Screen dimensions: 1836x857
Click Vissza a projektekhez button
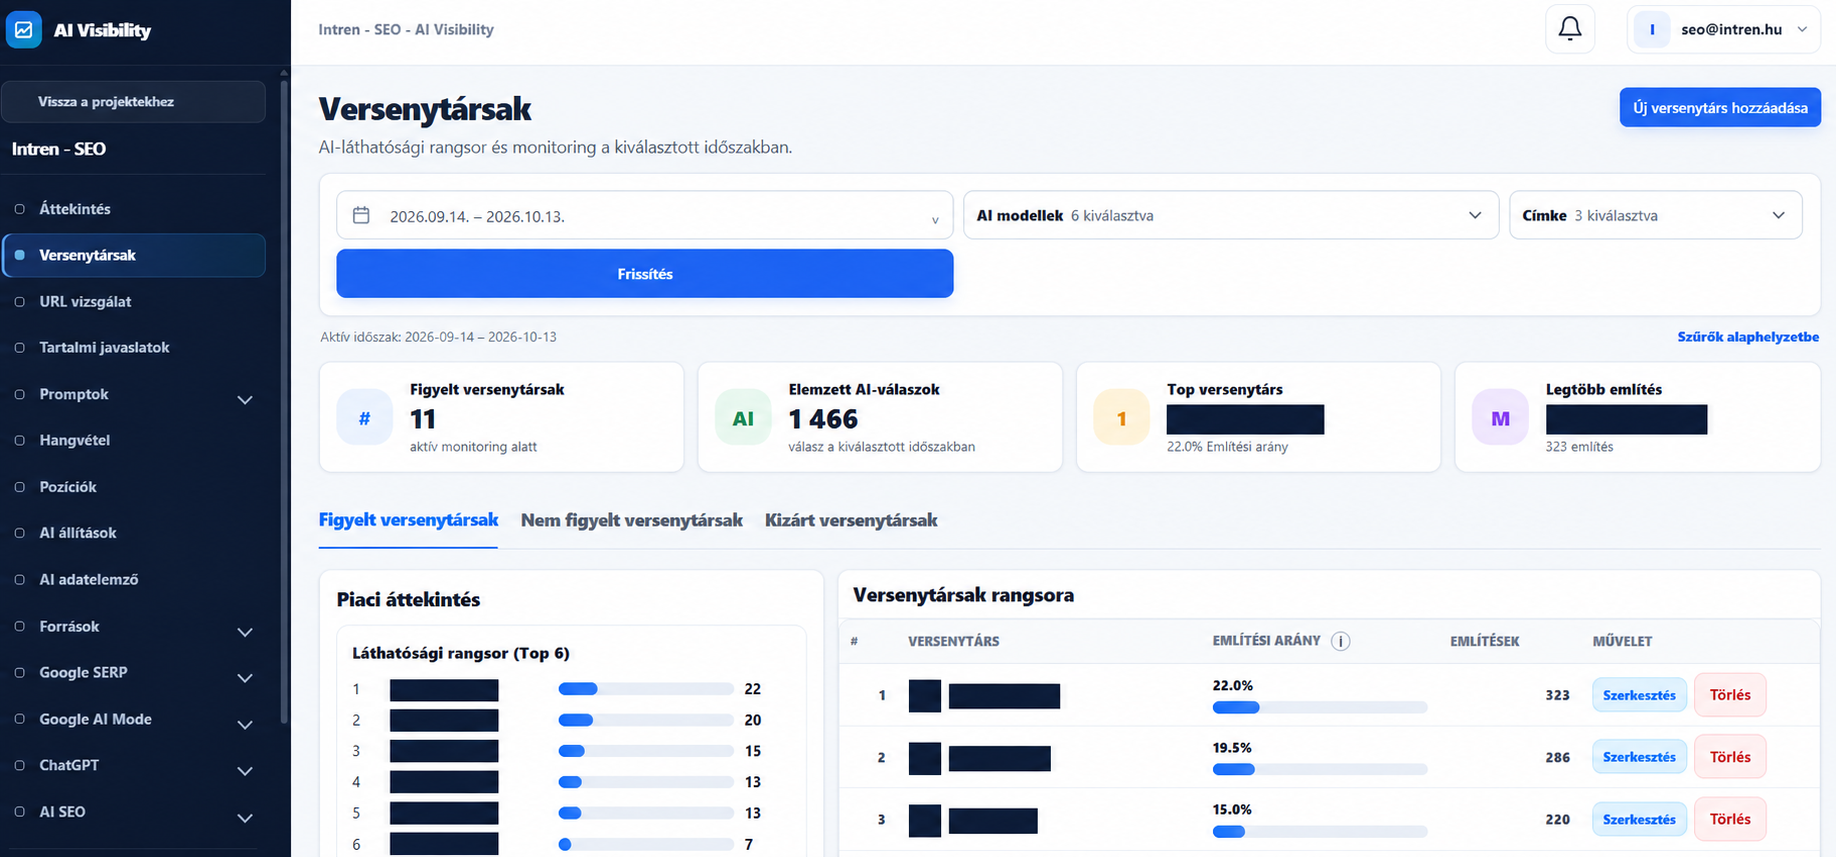pyautogui.click(x=134, y=102)
